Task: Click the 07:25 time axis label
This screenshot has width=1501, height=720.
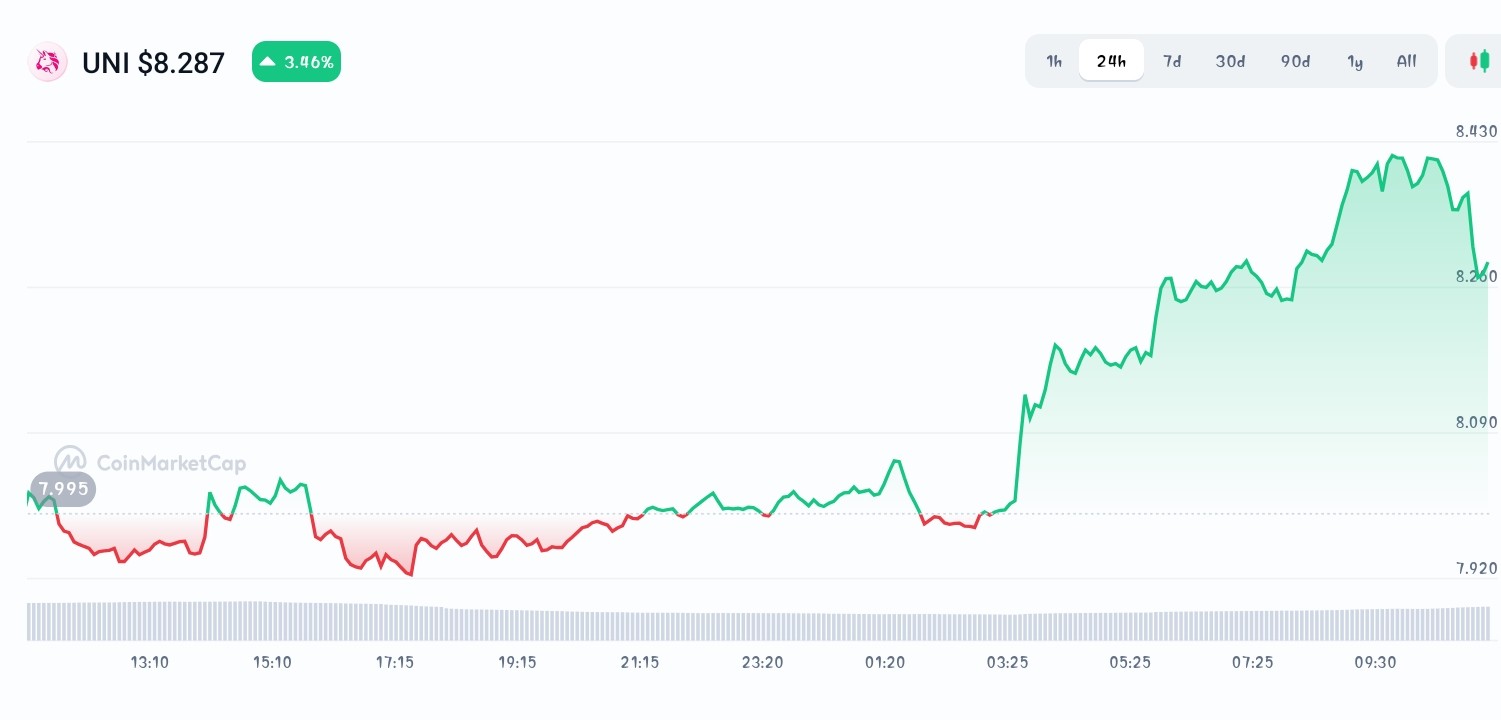Action: tap(1252, 662)
